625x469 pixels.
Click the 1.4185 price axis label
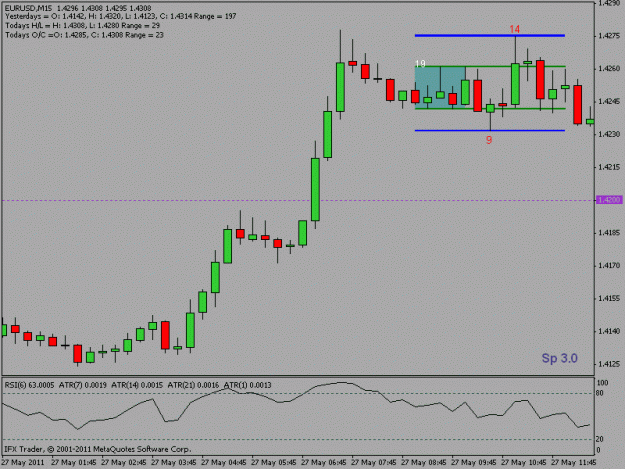point(609,233)
